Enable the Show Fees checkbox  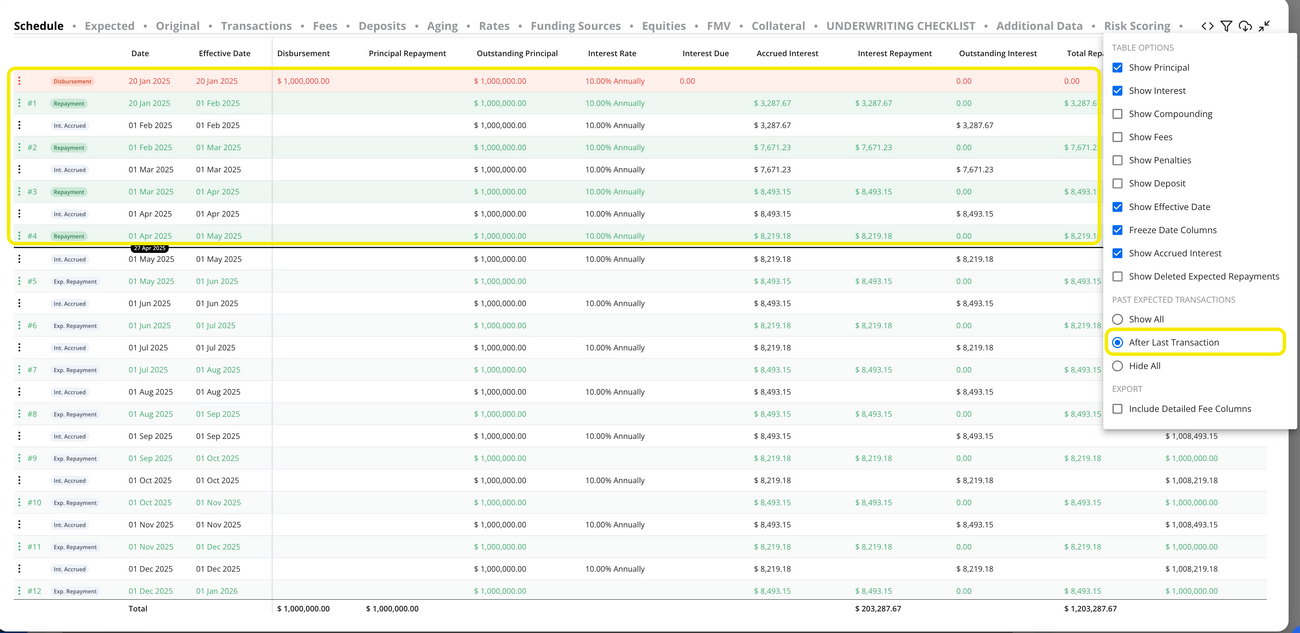1118,137
